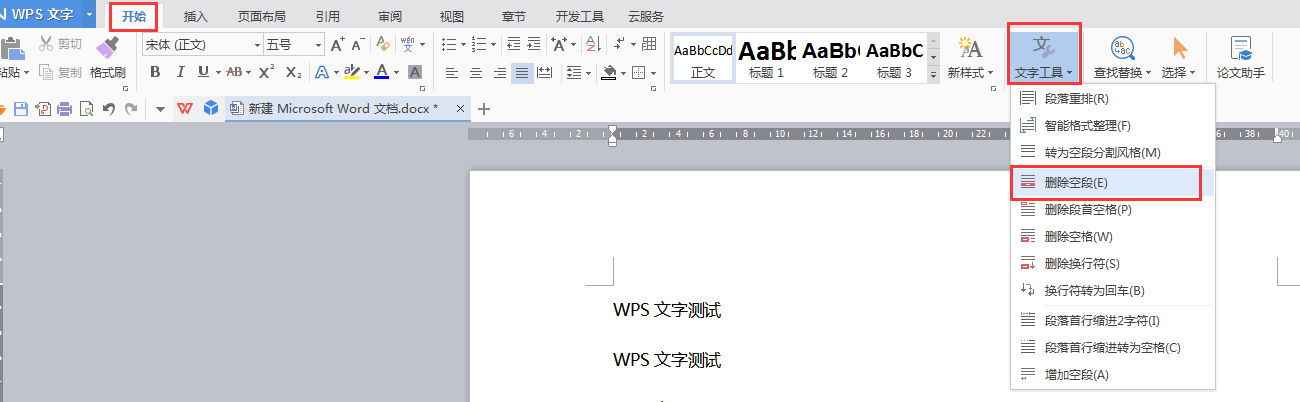Apply the yellow text highlight color
Screen dimensions: 1300x402
point(350,72)
